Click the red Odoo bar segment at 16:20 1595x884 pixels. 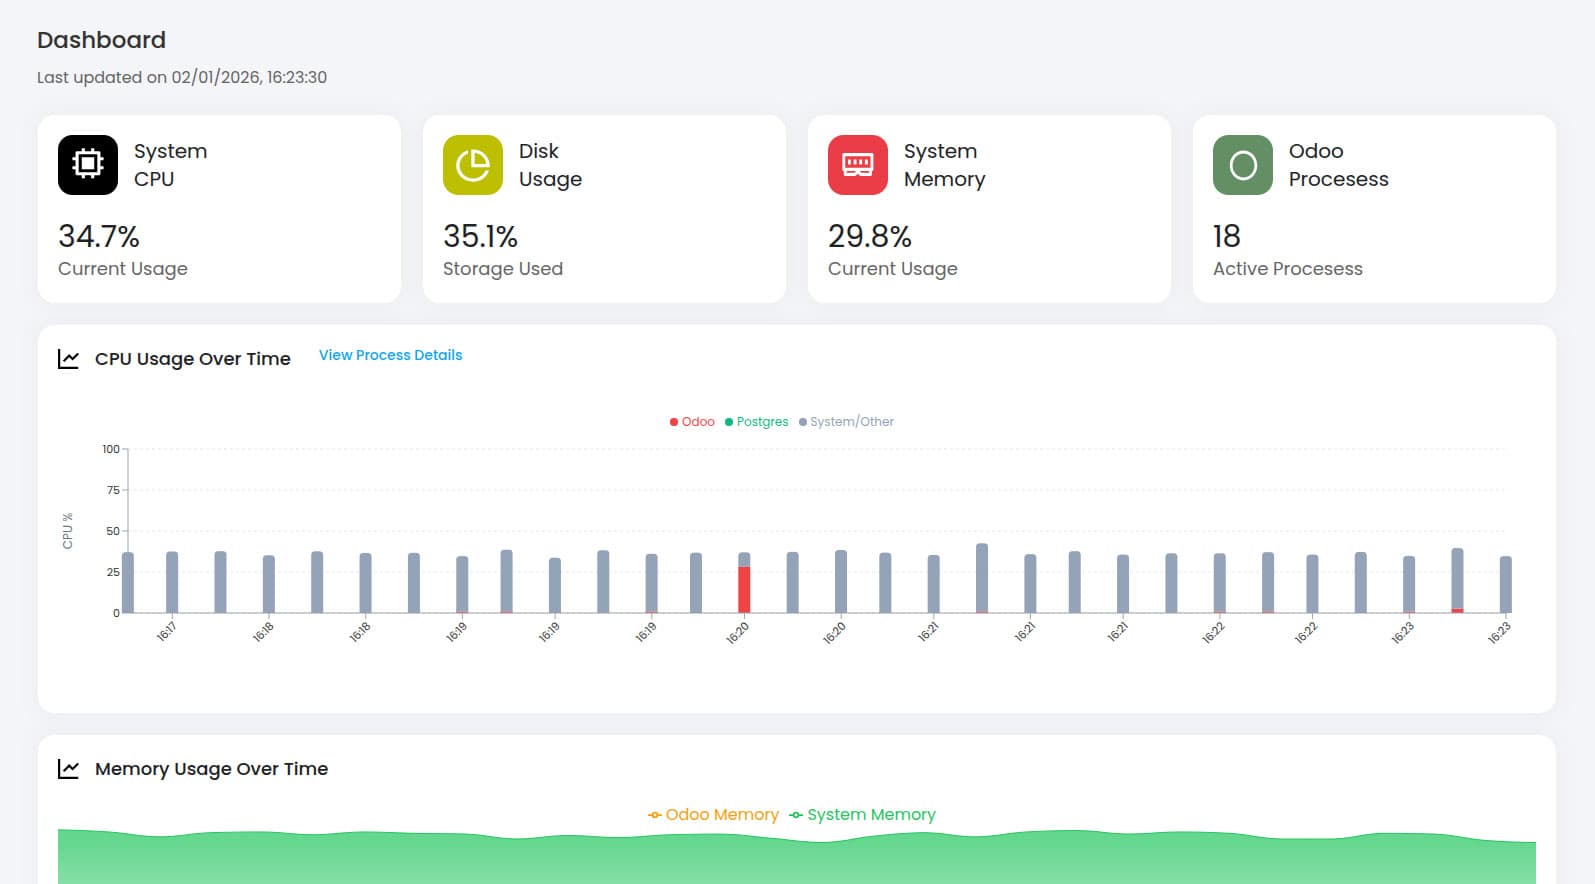tap(744, 590)
